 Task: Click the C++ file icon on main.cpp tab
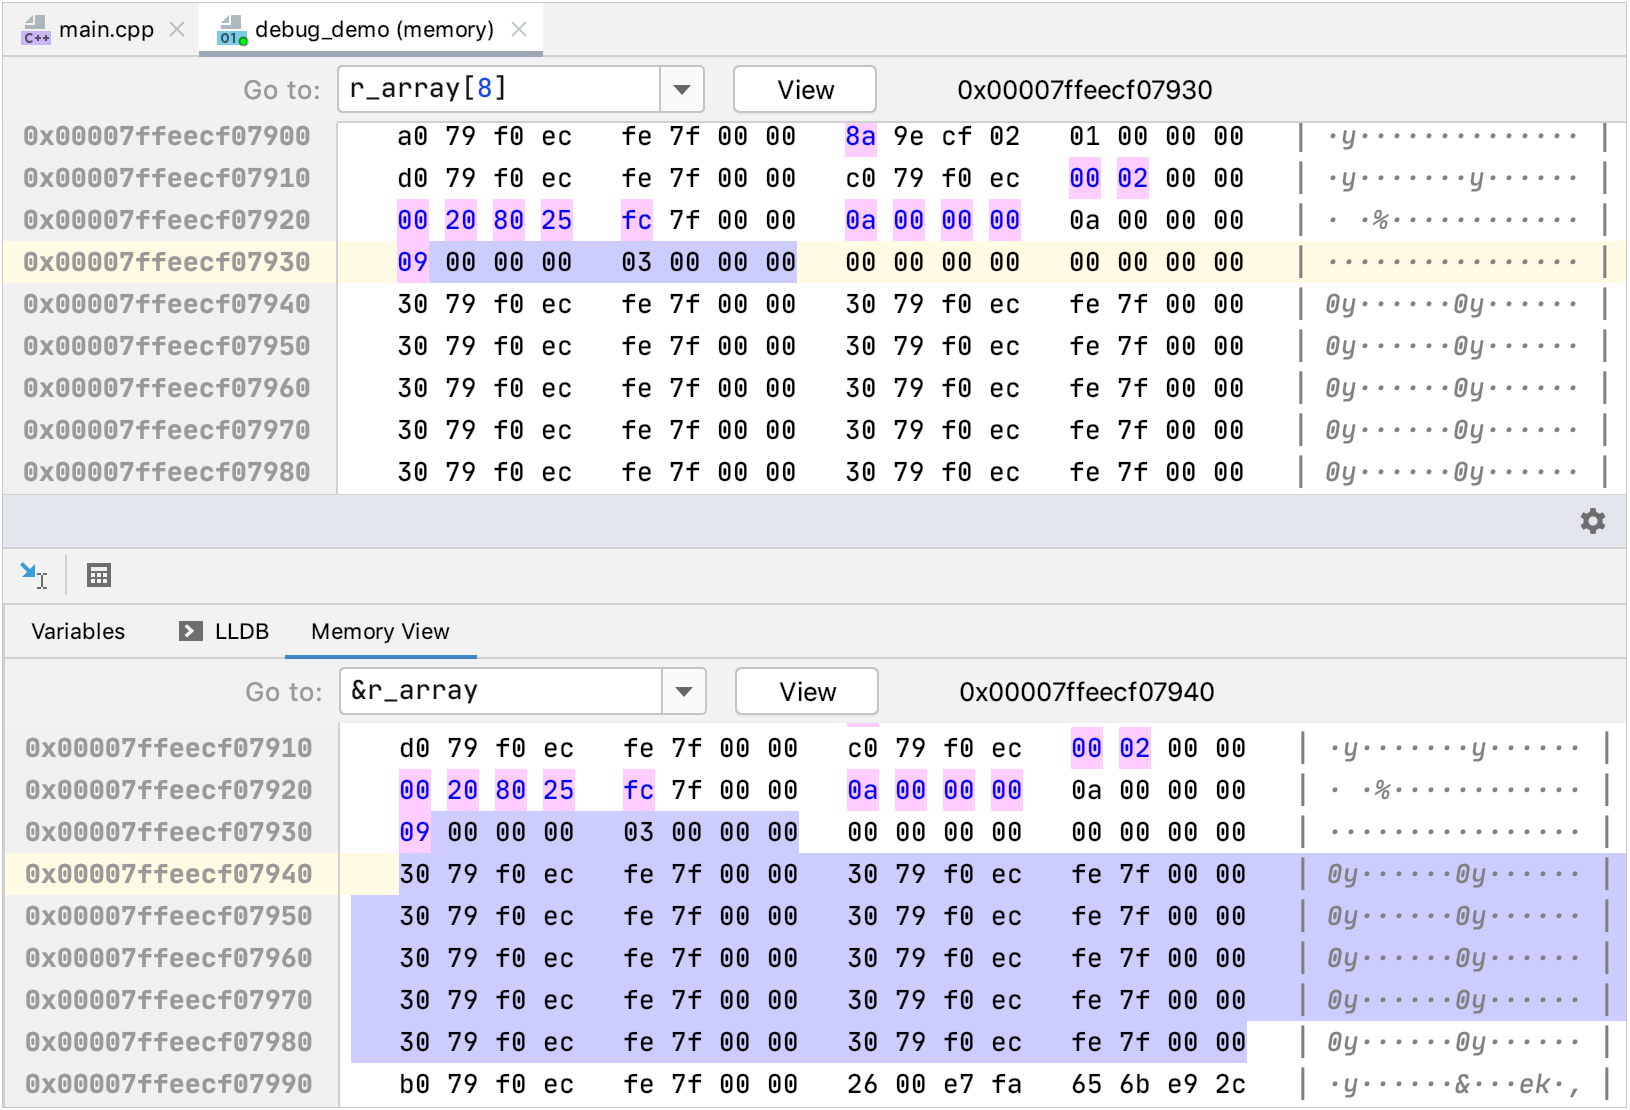[35, 29]
